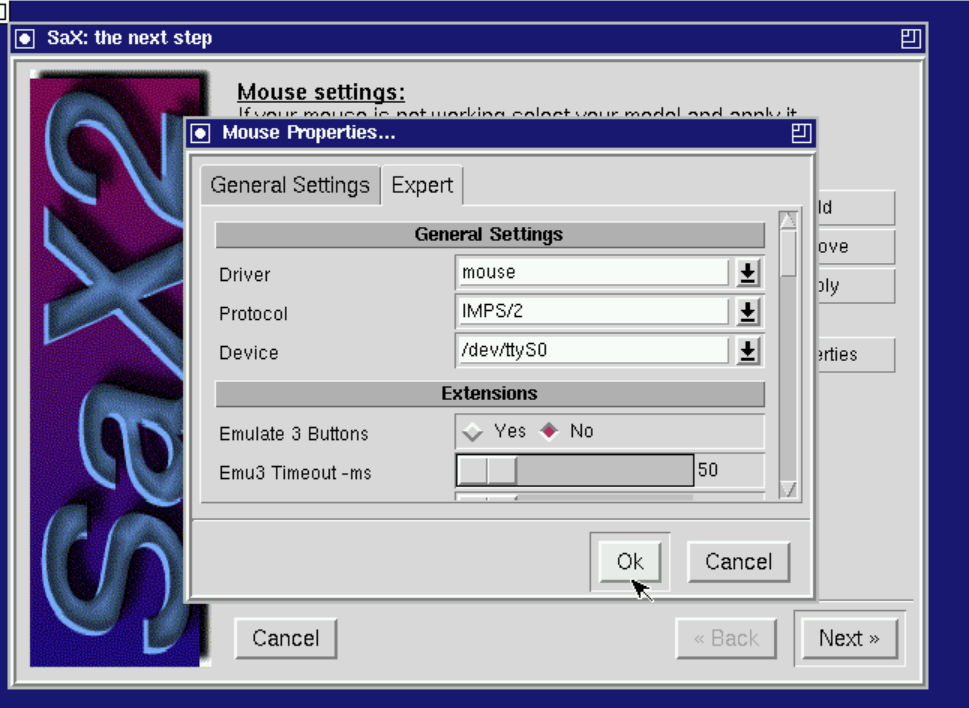The image size is (969, 708).
Task: Click the Emu3 Timeout slider handle
Action: click(x=487, y=471)
